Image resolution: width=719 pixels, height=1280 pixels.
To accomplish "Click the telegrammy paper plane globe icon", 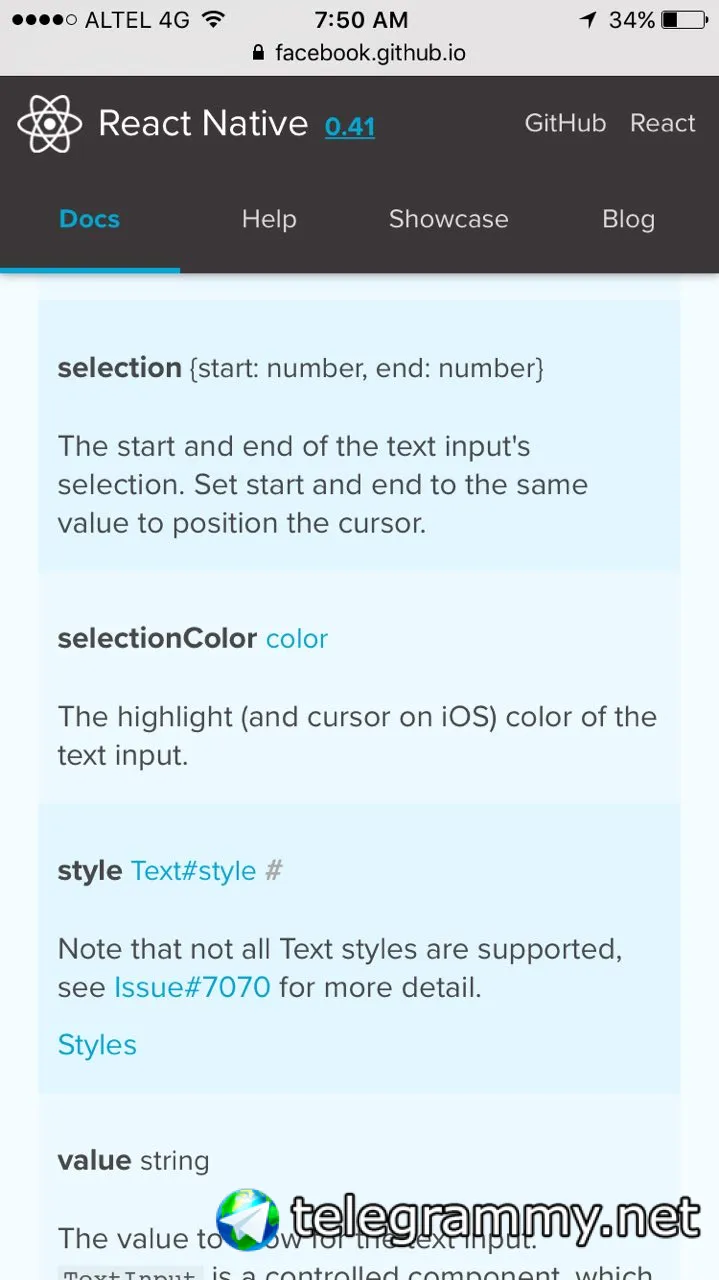I will pyautogui.click(x=248, y=1219).
